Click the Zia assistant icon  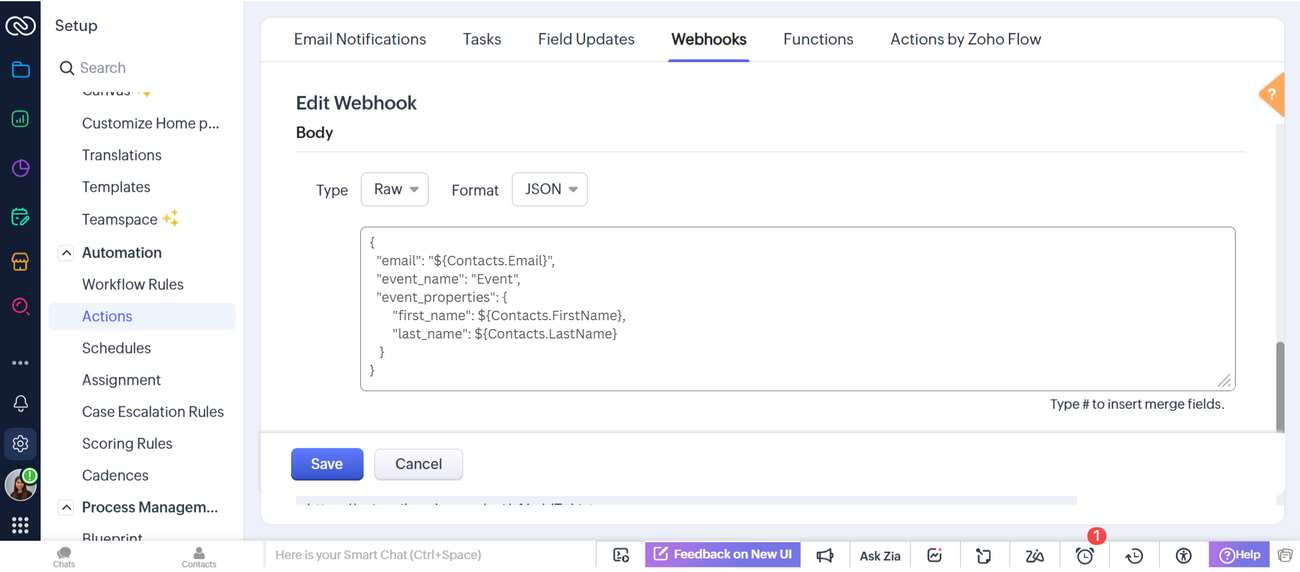pos(1034,555)
